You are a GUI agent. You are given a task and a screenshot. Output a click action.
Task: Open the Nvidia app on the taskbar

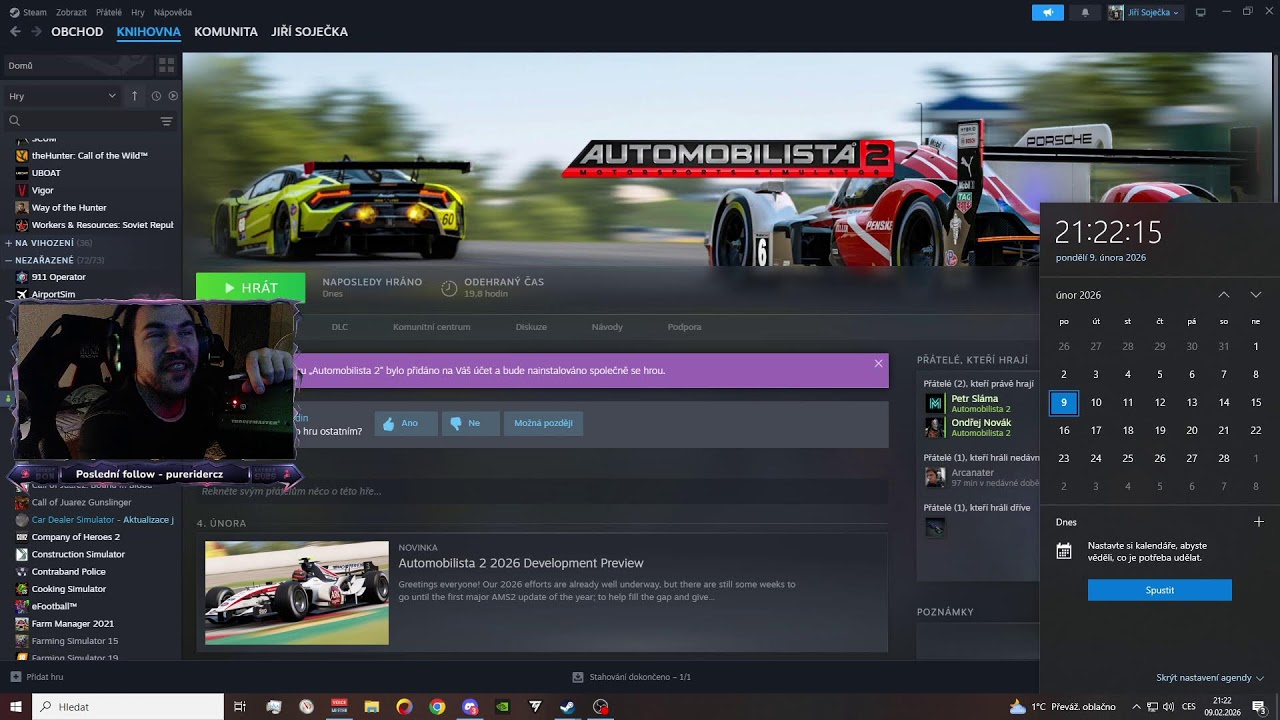pyautogui.click(x=502, y=706)
